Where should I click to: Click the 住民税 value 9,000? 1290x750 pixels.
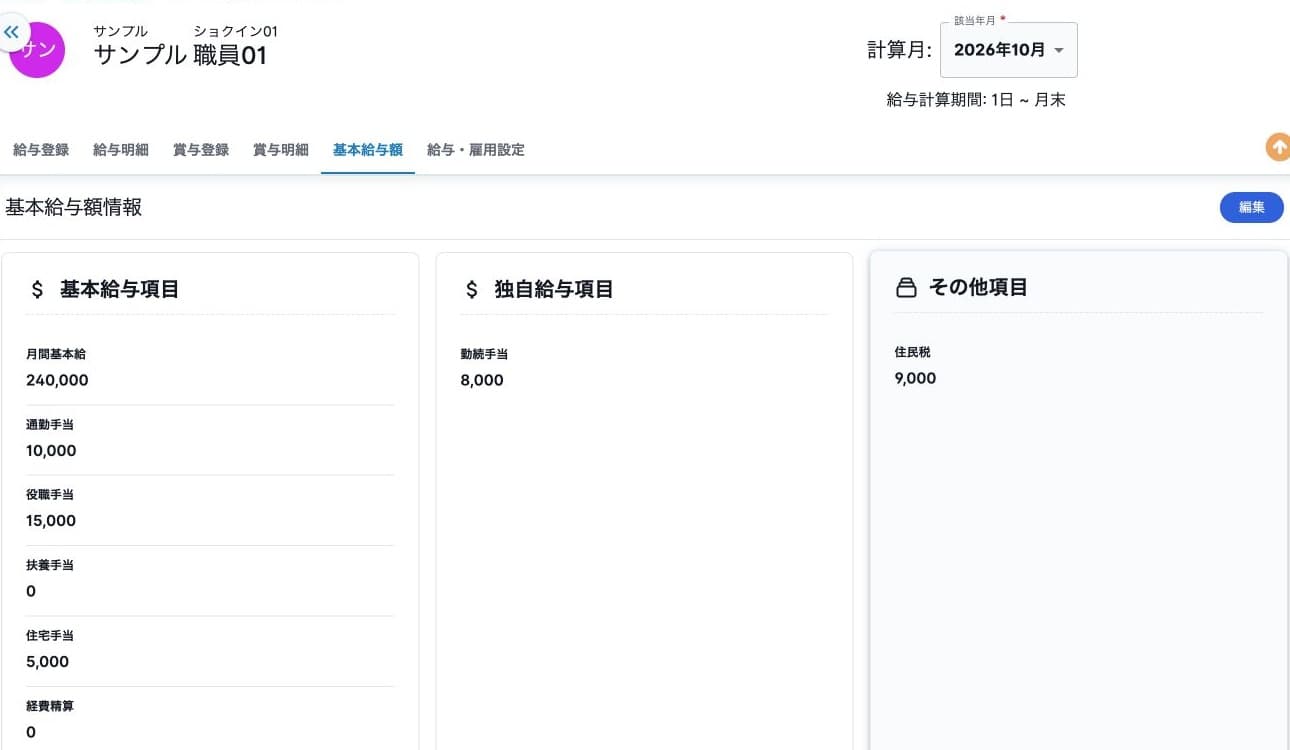pos(916,378)
